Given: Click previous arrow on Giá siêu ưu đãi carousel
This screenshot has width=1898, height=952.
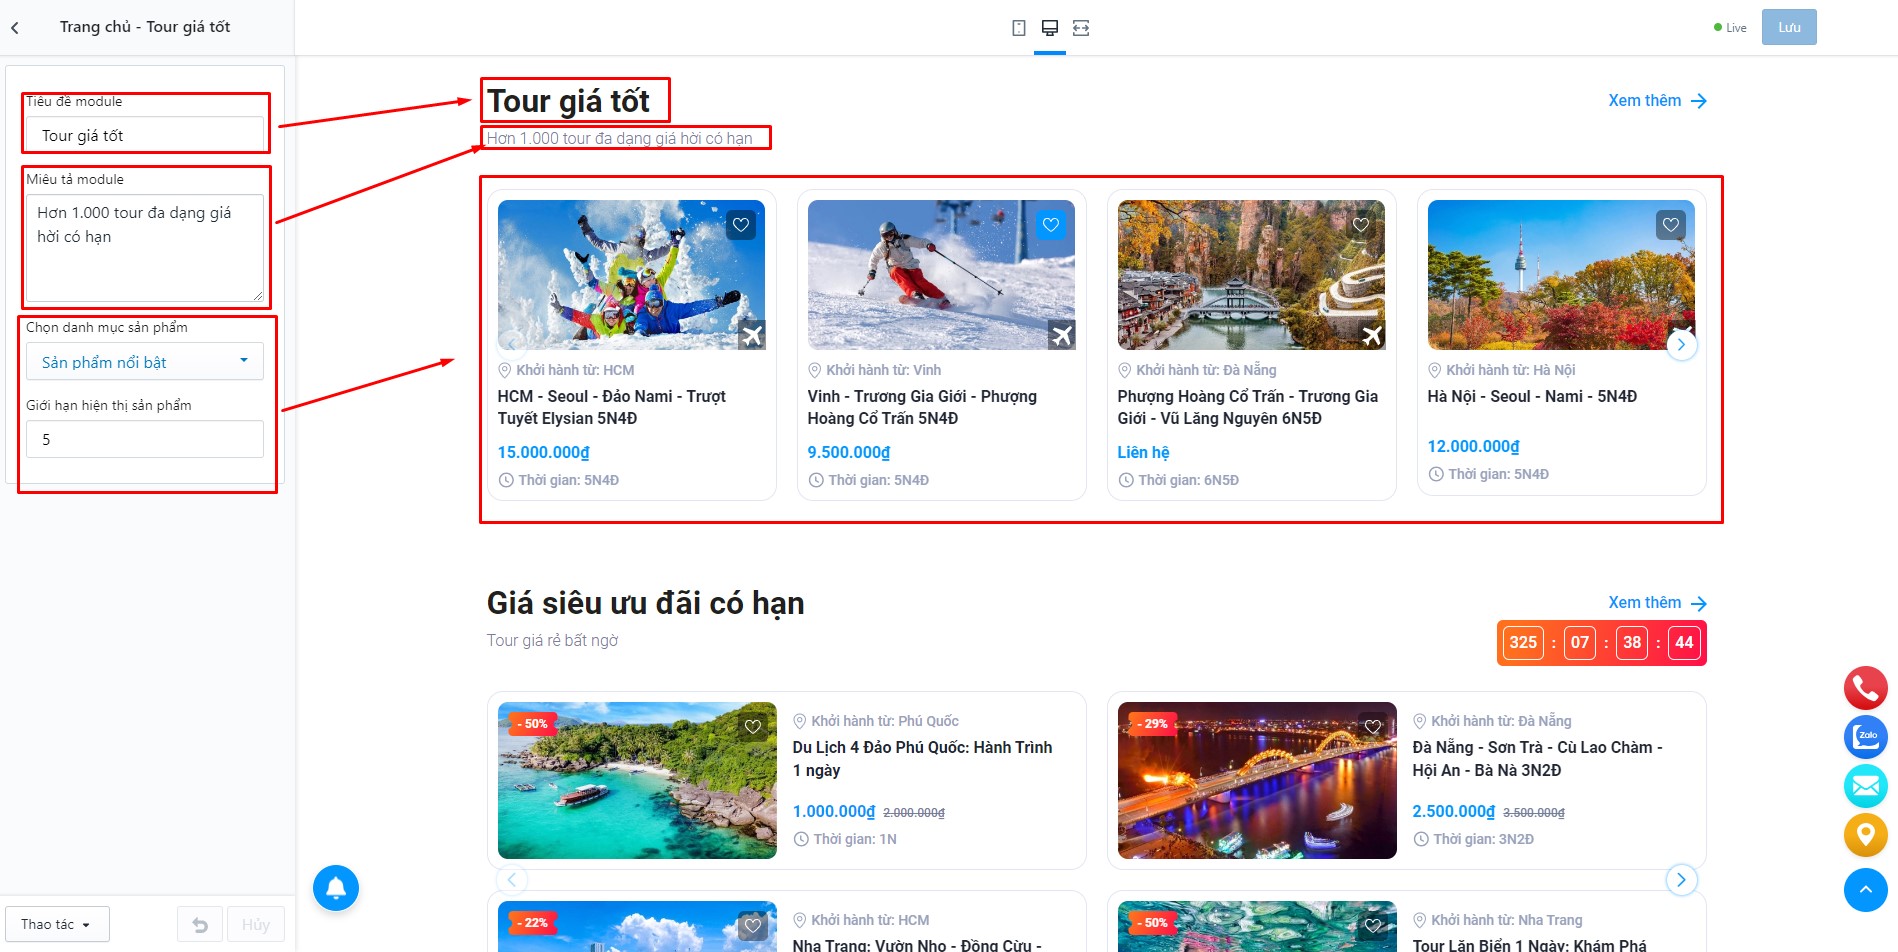Looking at the screenshot, I should pyautogui.click(x=512, y=880).
